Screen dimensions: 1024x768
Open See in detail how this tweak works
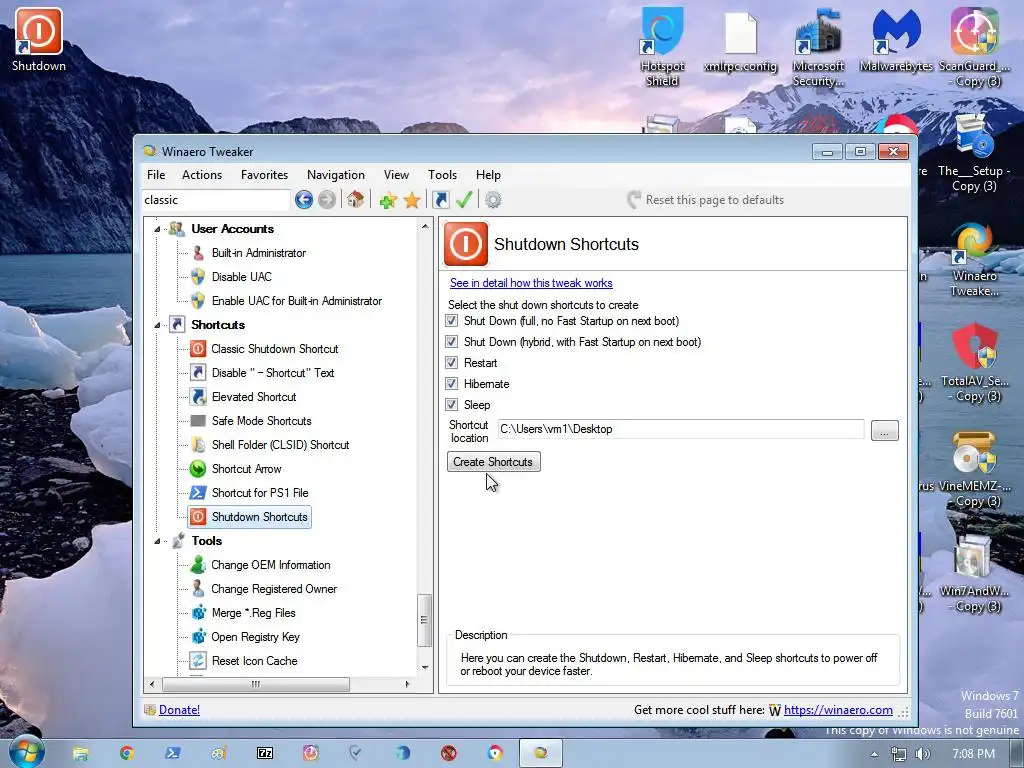coord(531,283)
